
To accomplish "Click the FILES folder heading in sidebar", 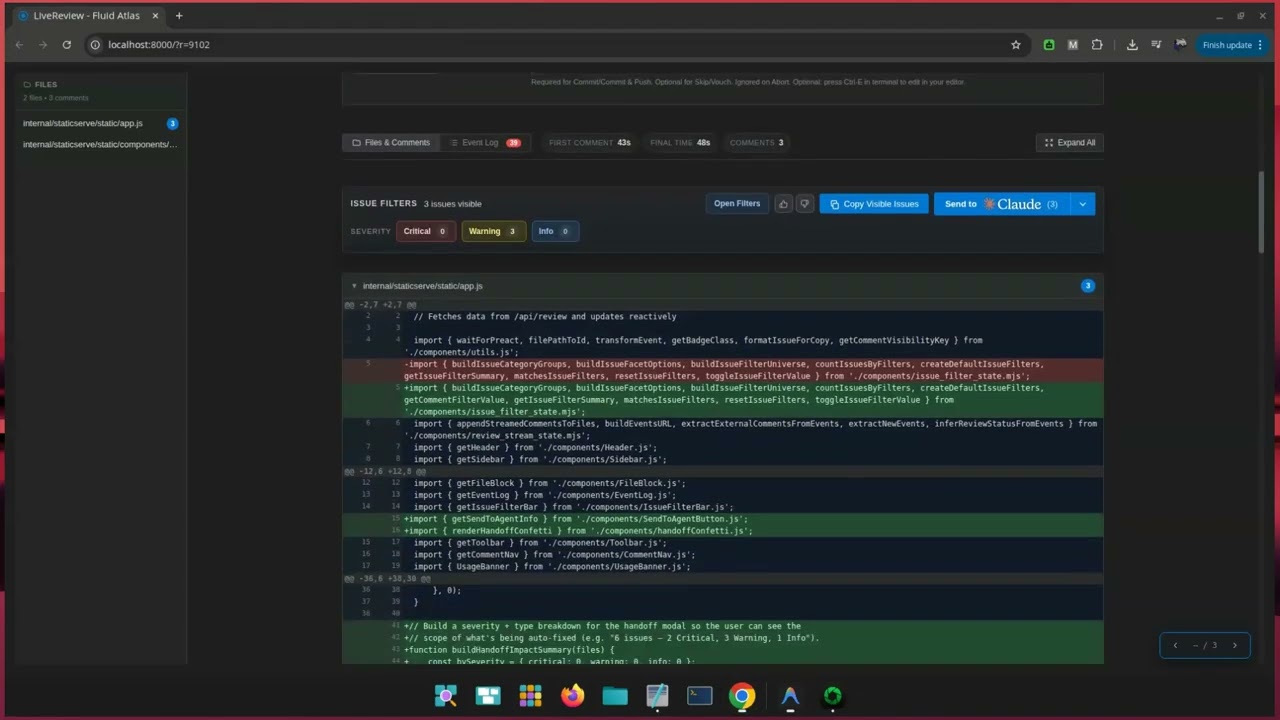I will pos(40,85).
